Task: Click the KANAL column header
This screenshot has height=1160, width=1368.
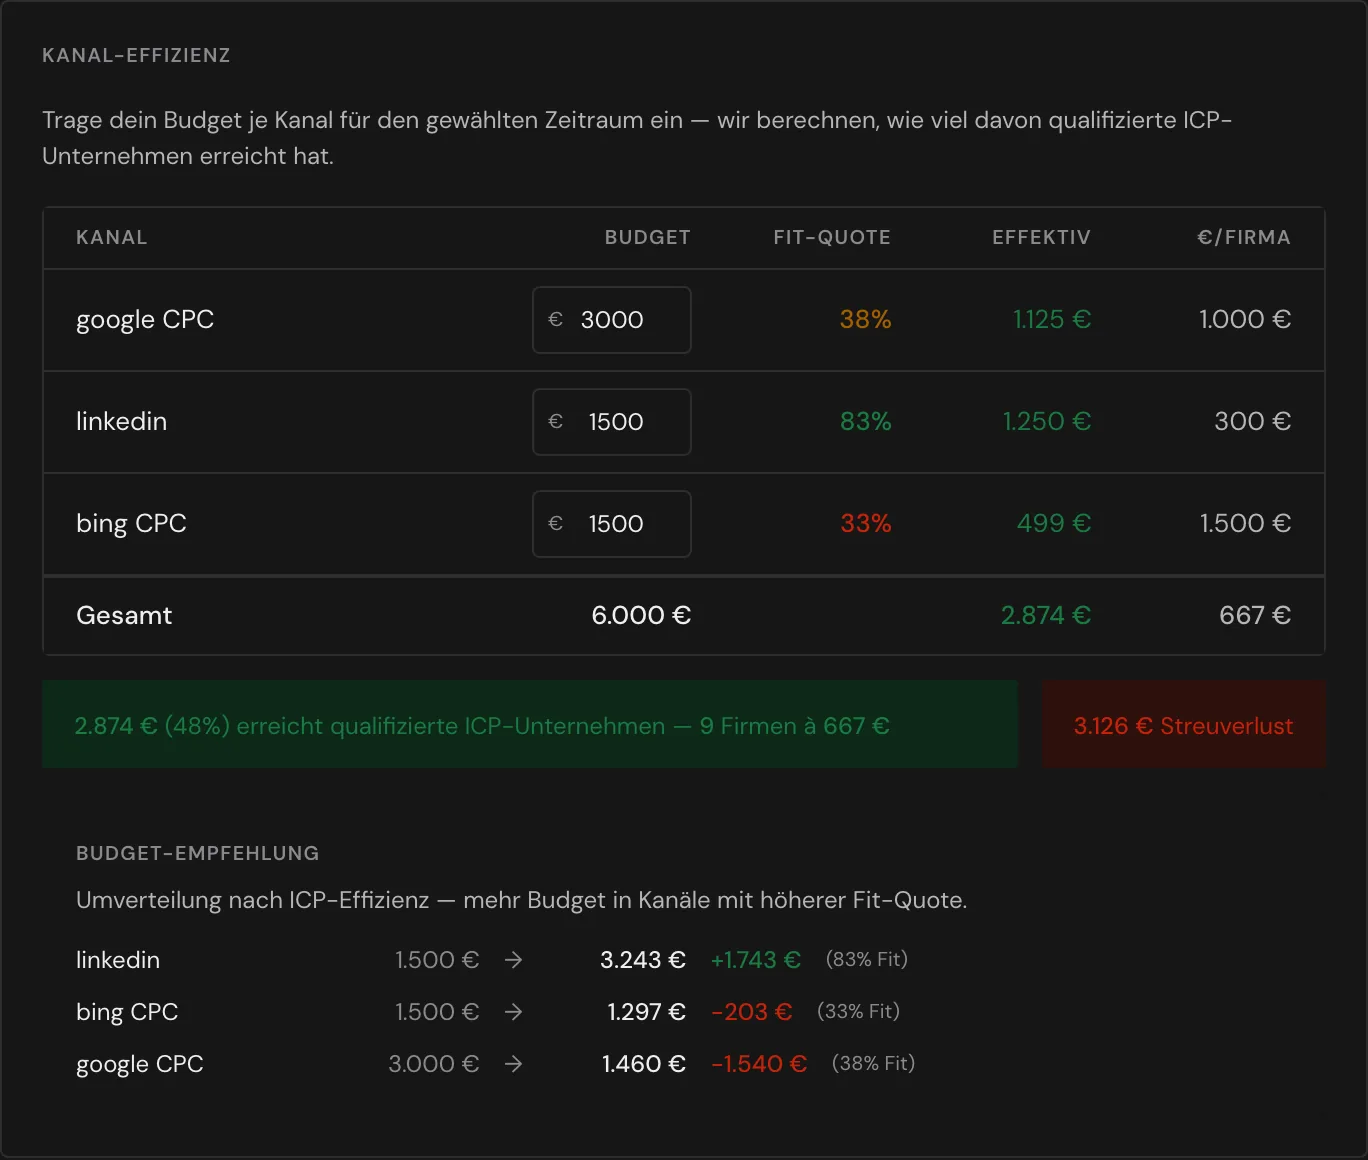Action: click(x=112, y=238)
